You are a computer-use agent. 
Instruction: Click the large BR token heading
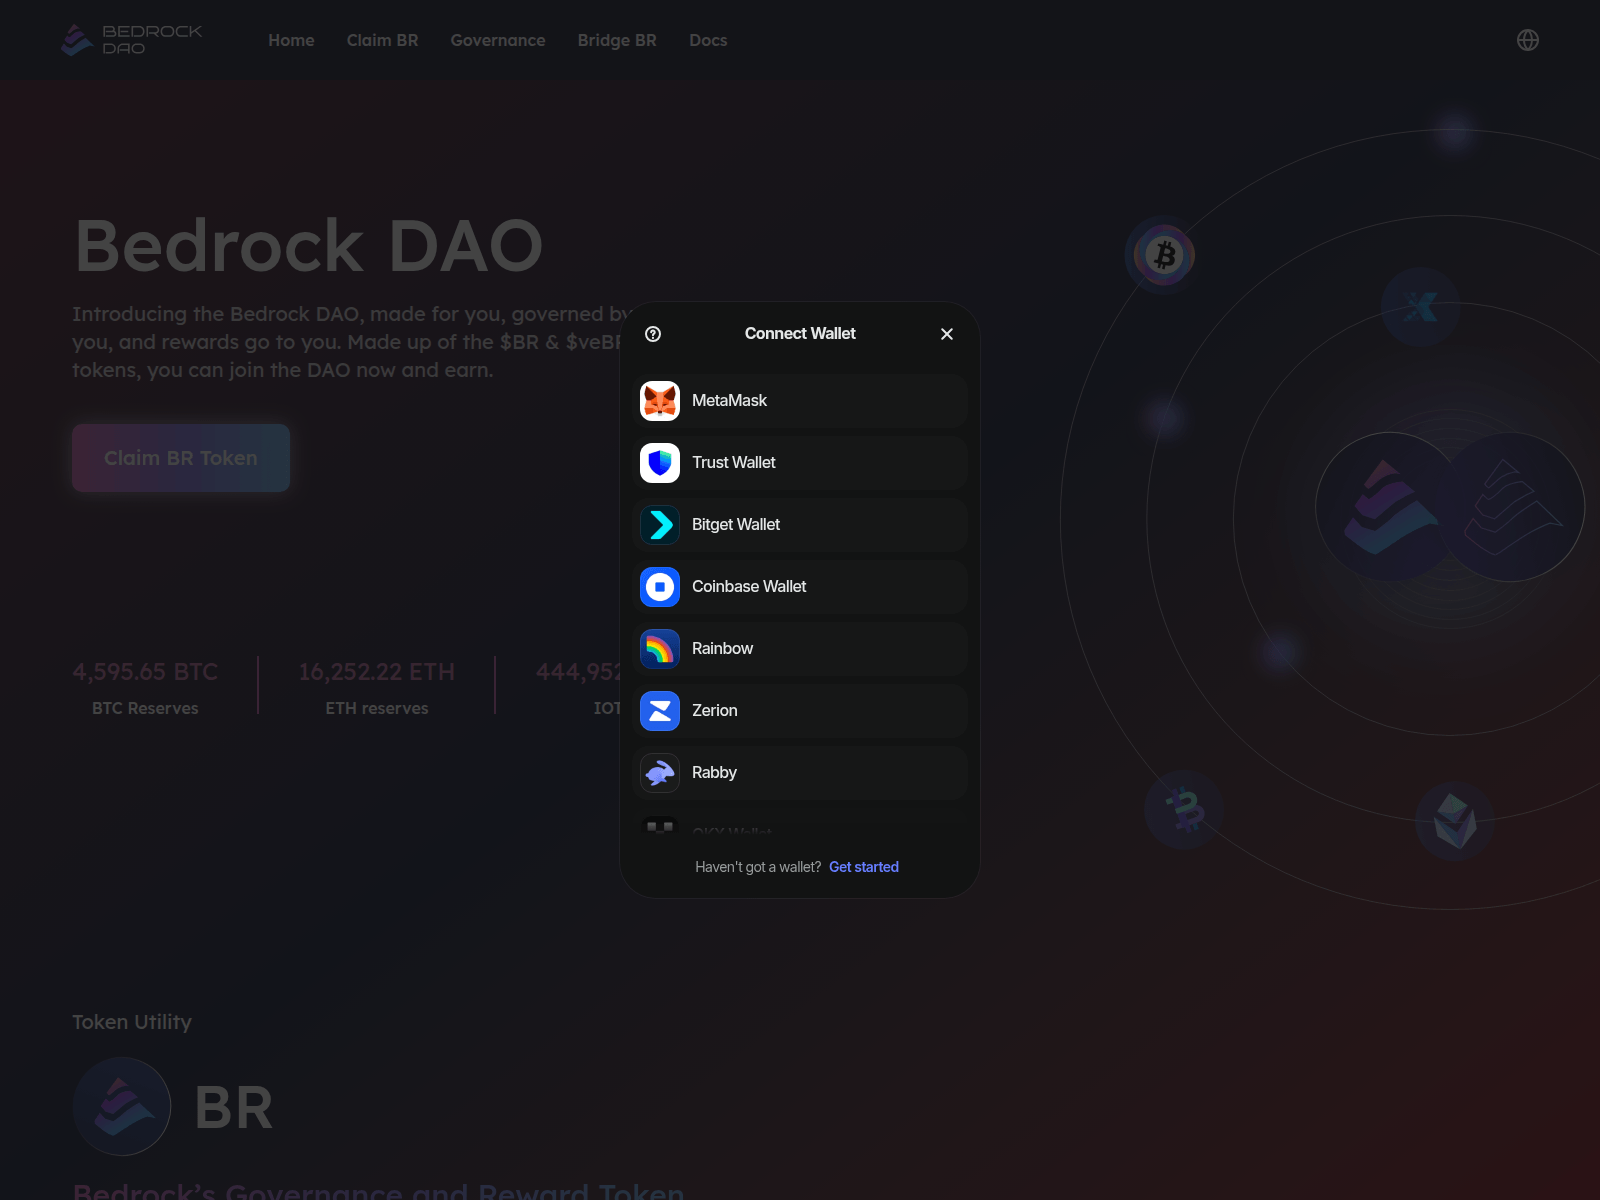click(x=234, y=1108)
